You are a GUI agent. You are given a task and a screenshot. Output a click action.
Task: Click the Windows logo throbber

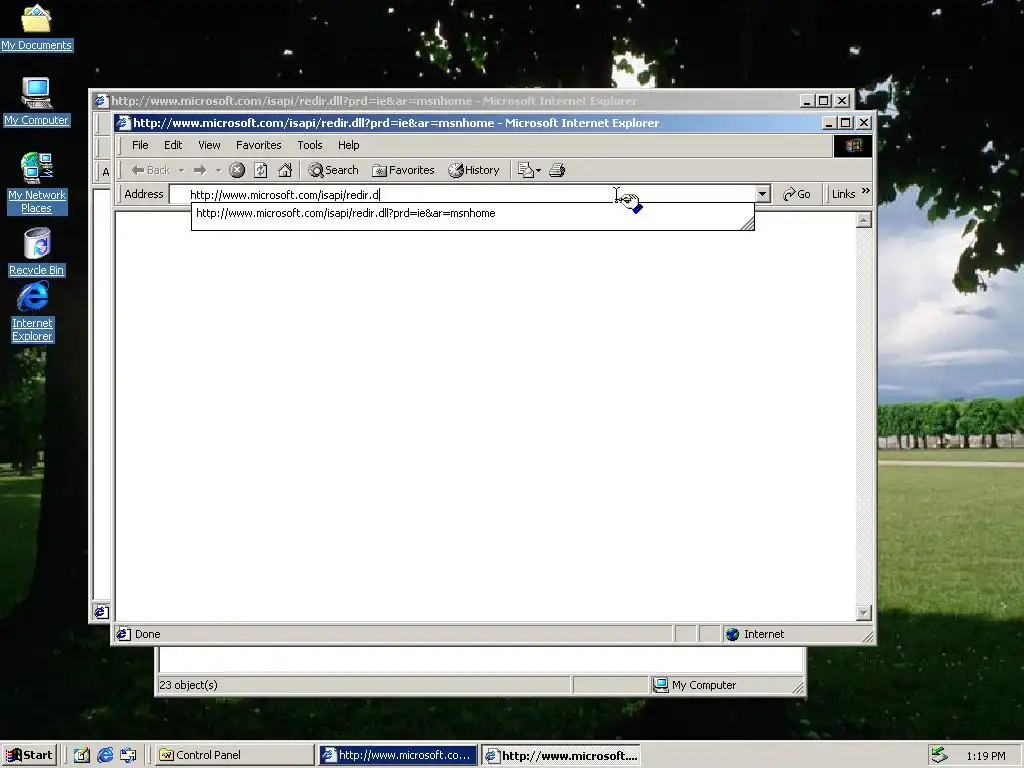click(x=852, y=146)
